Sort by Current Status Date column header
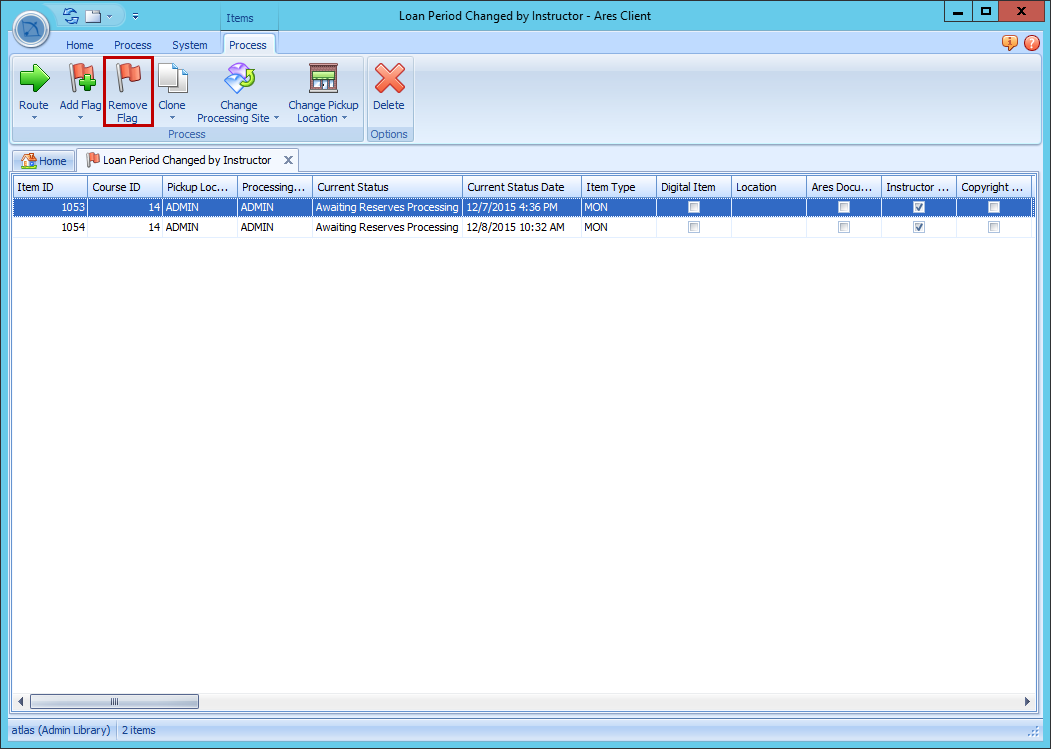 (x=520, y=187)
